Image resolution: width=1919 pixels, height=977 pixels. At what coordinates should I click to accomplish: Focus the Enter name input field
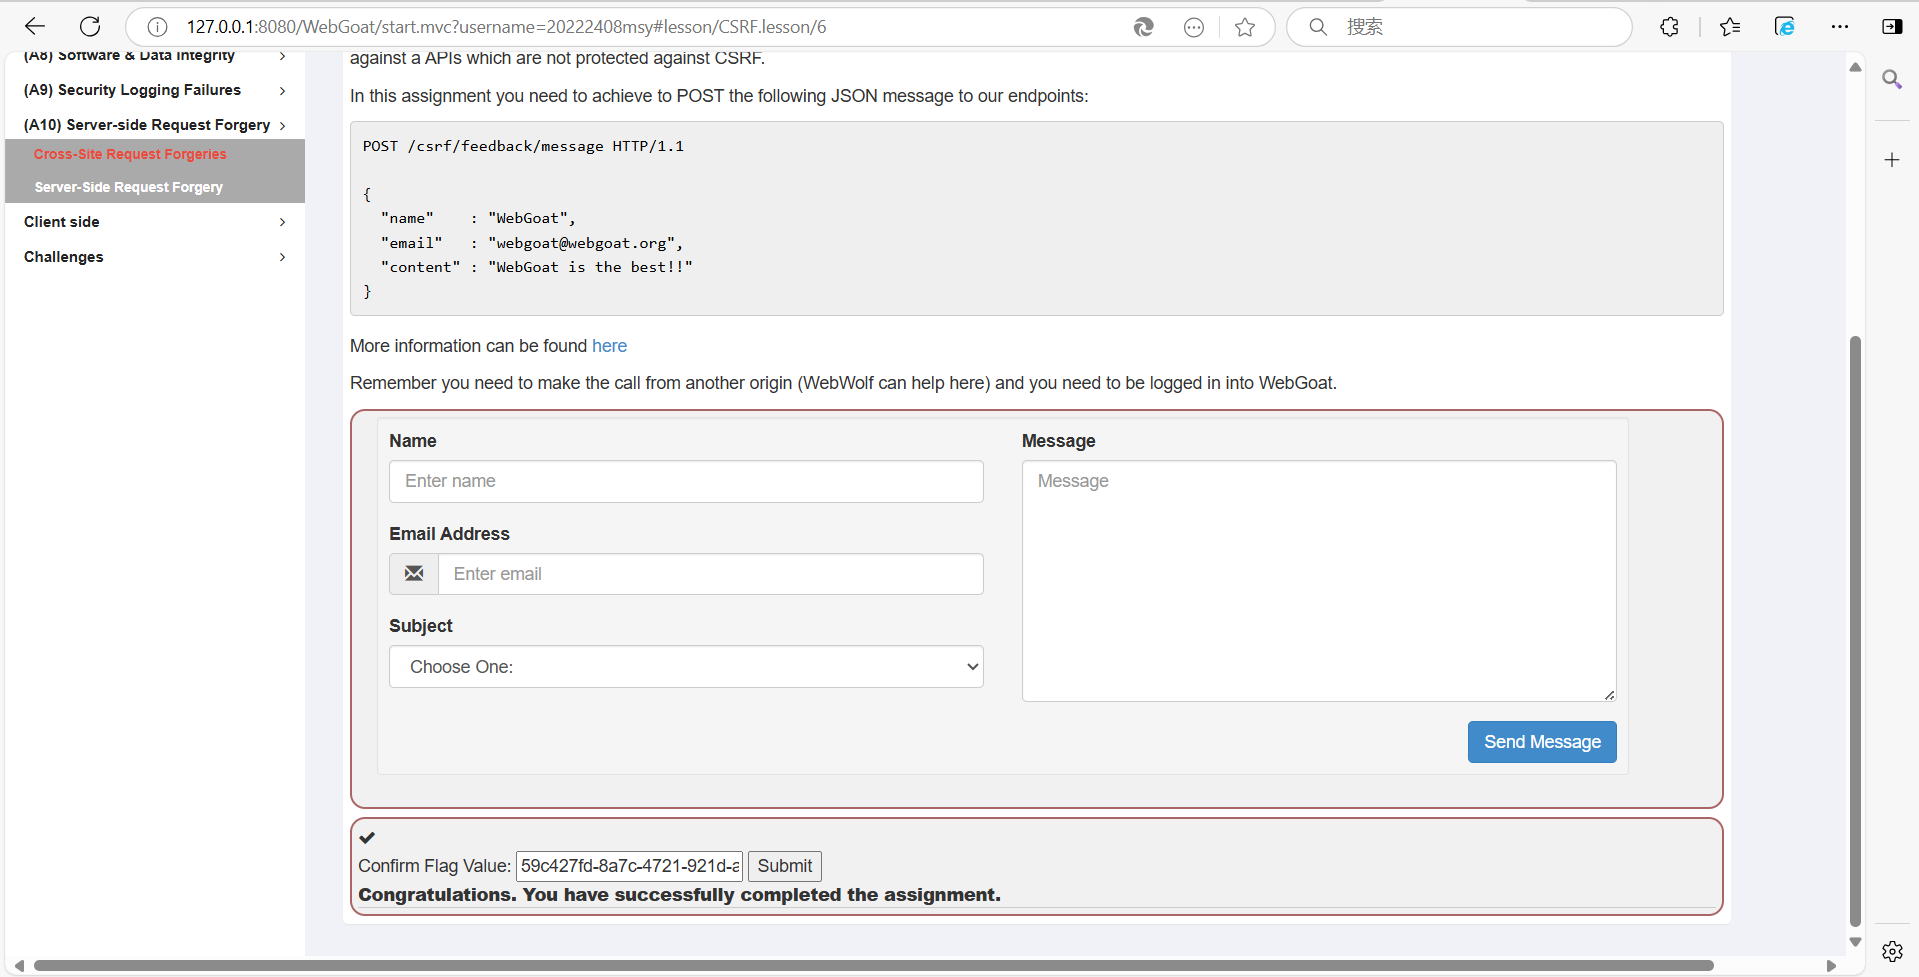pos(686,481)
